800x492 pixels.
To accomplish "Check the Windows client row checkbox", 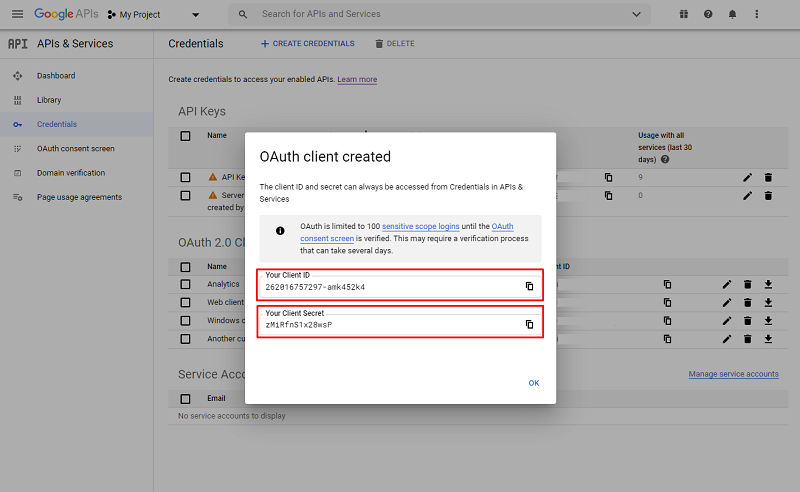I will pyautogui.click(x=185, y=321).
